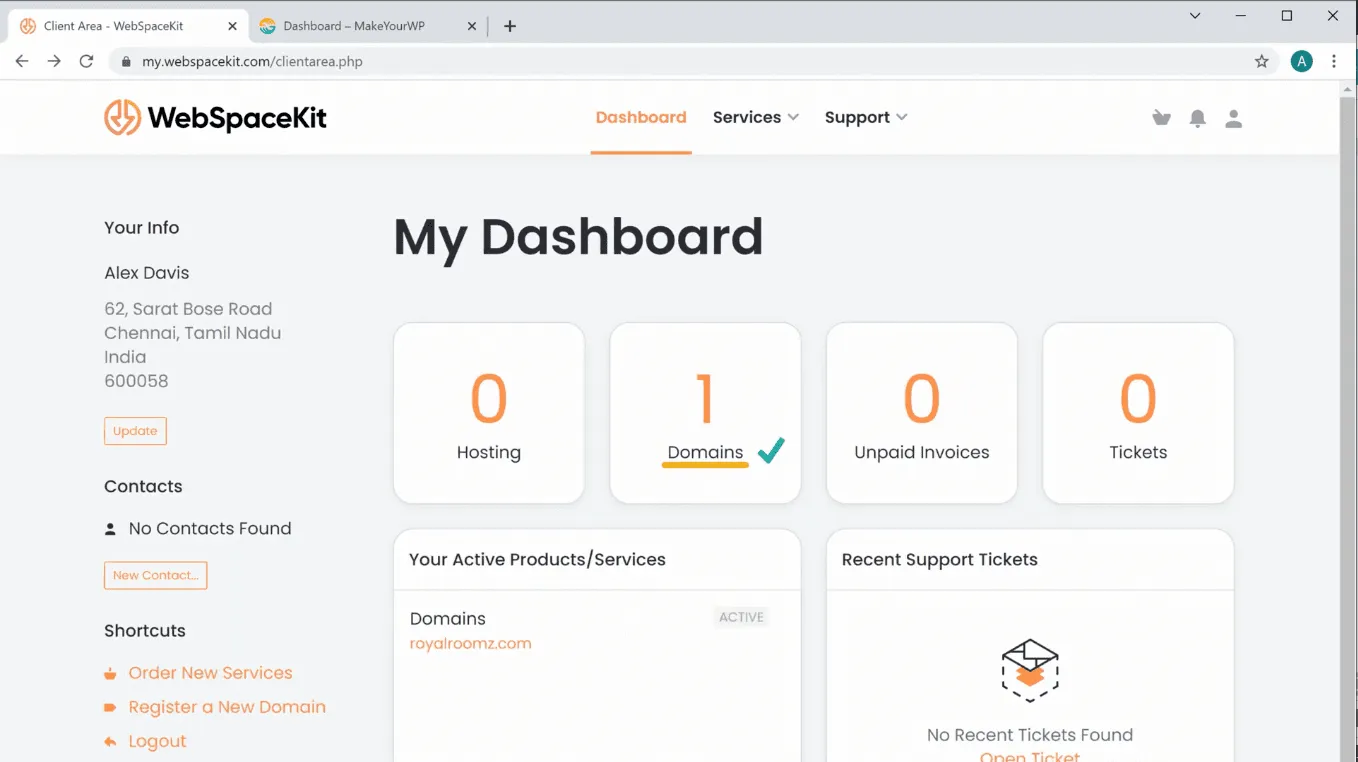
Task: Click the New Contact button
Action: coord(155,575)
